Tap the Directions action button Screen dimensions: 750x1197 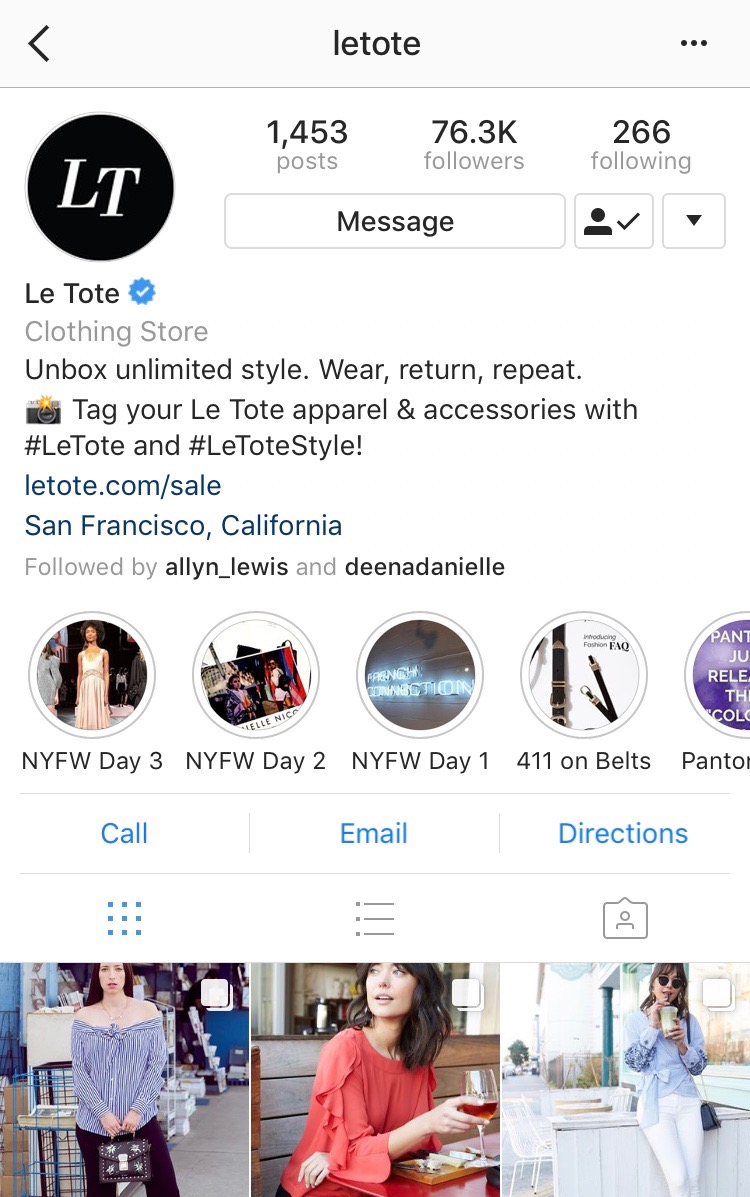point(623,833)
